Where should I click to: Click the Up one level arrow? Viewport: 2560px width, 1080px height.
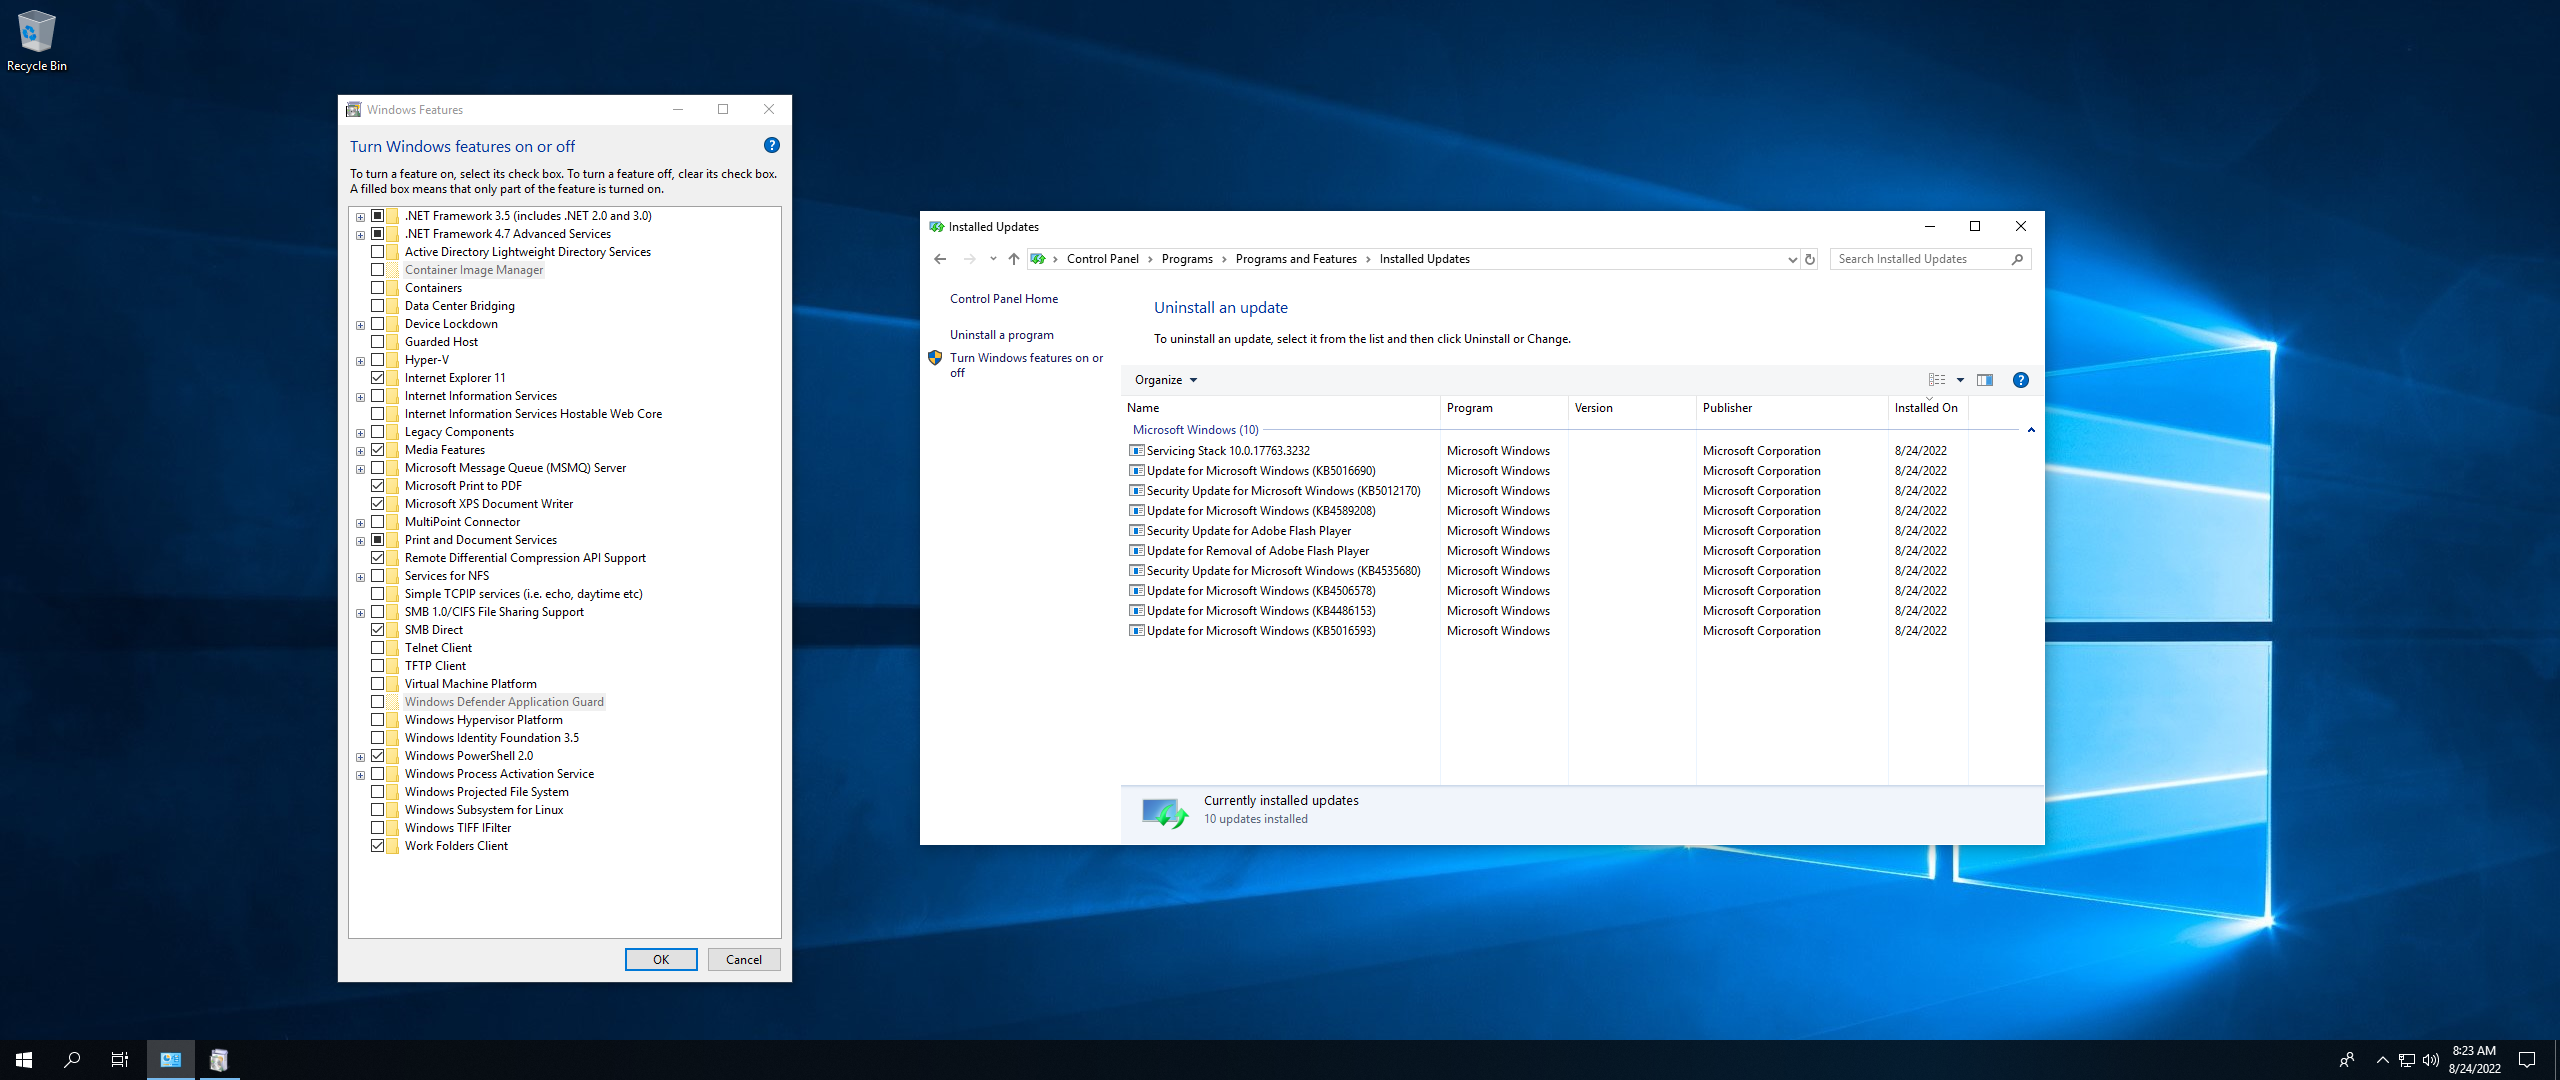coord(1014,259)
